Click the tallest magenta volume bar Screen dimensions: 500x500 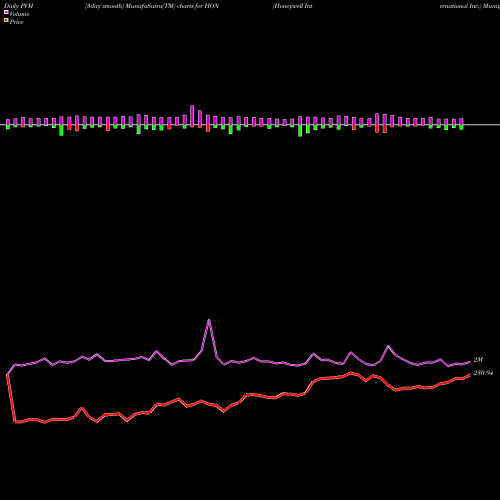[x=192, y=116]
